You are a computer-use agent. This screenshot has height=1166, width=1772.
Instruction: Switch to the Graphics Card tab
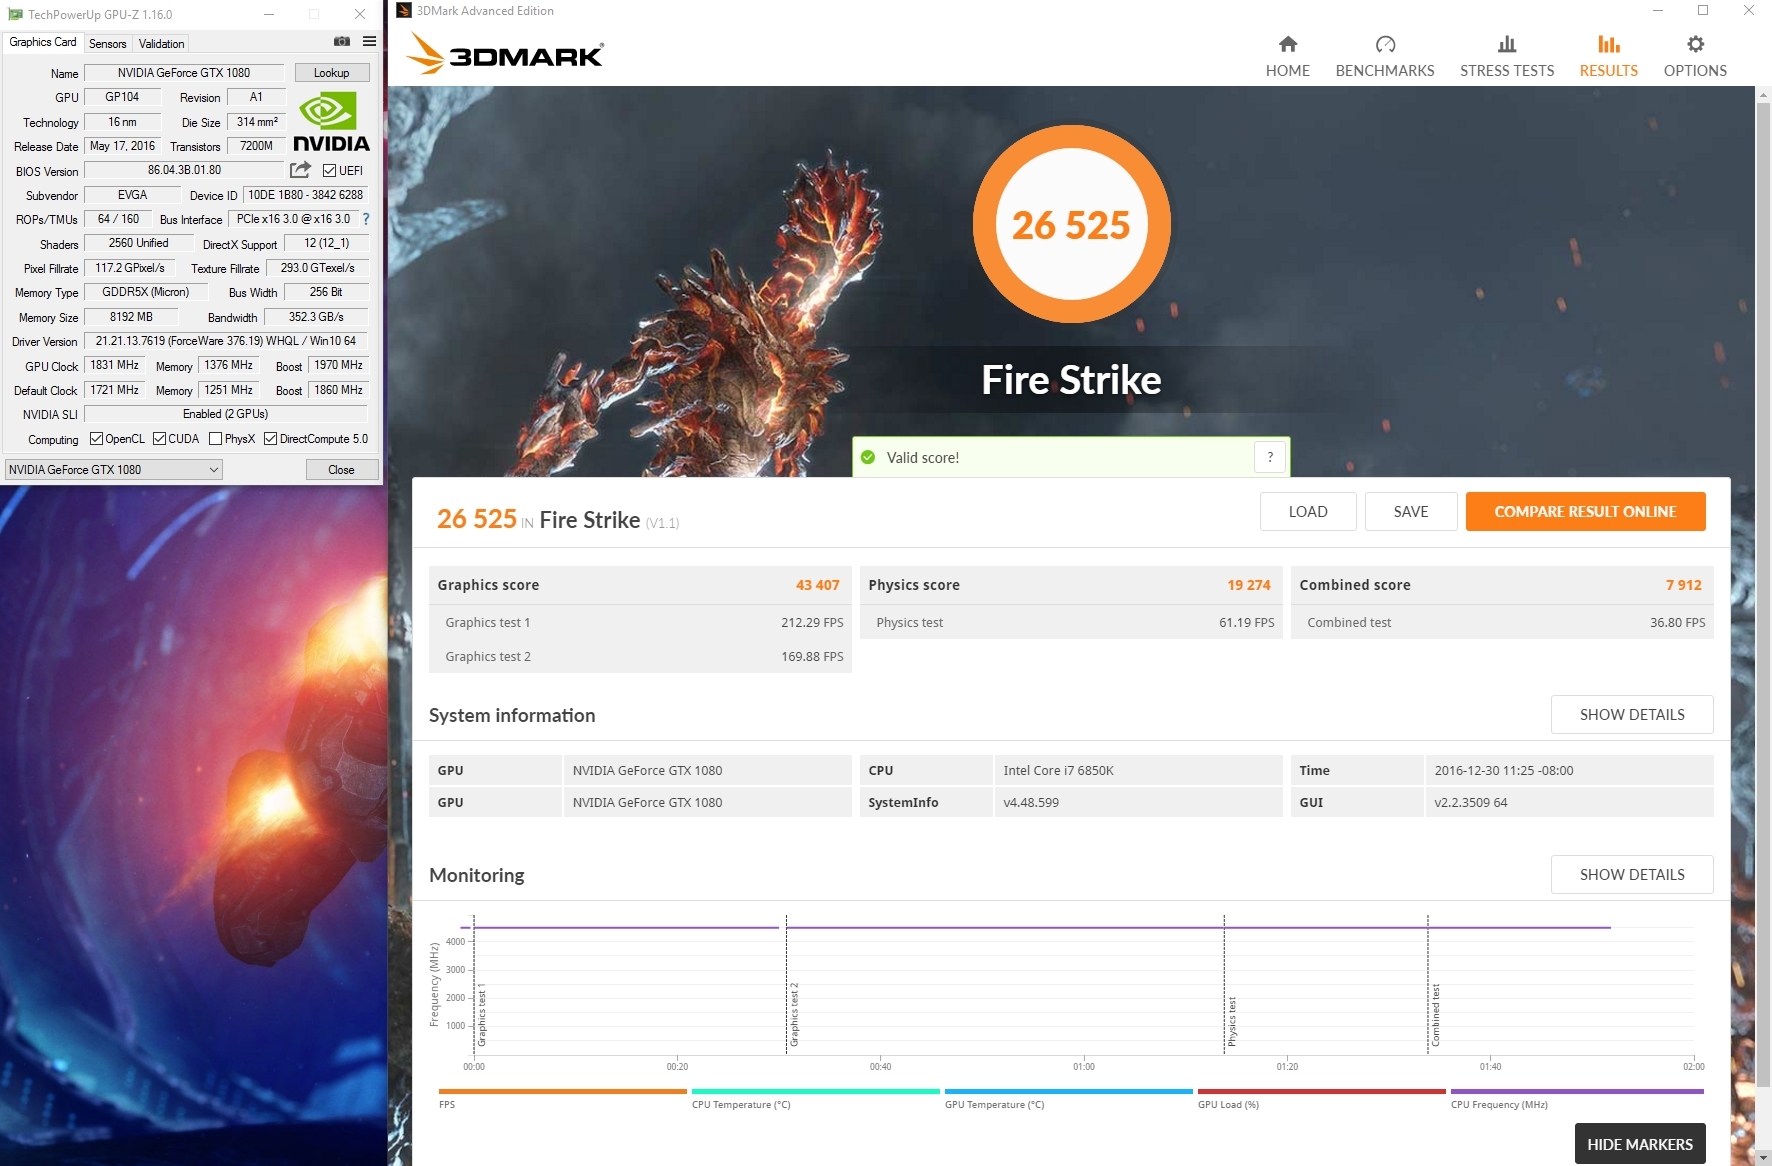coord(43,42)
